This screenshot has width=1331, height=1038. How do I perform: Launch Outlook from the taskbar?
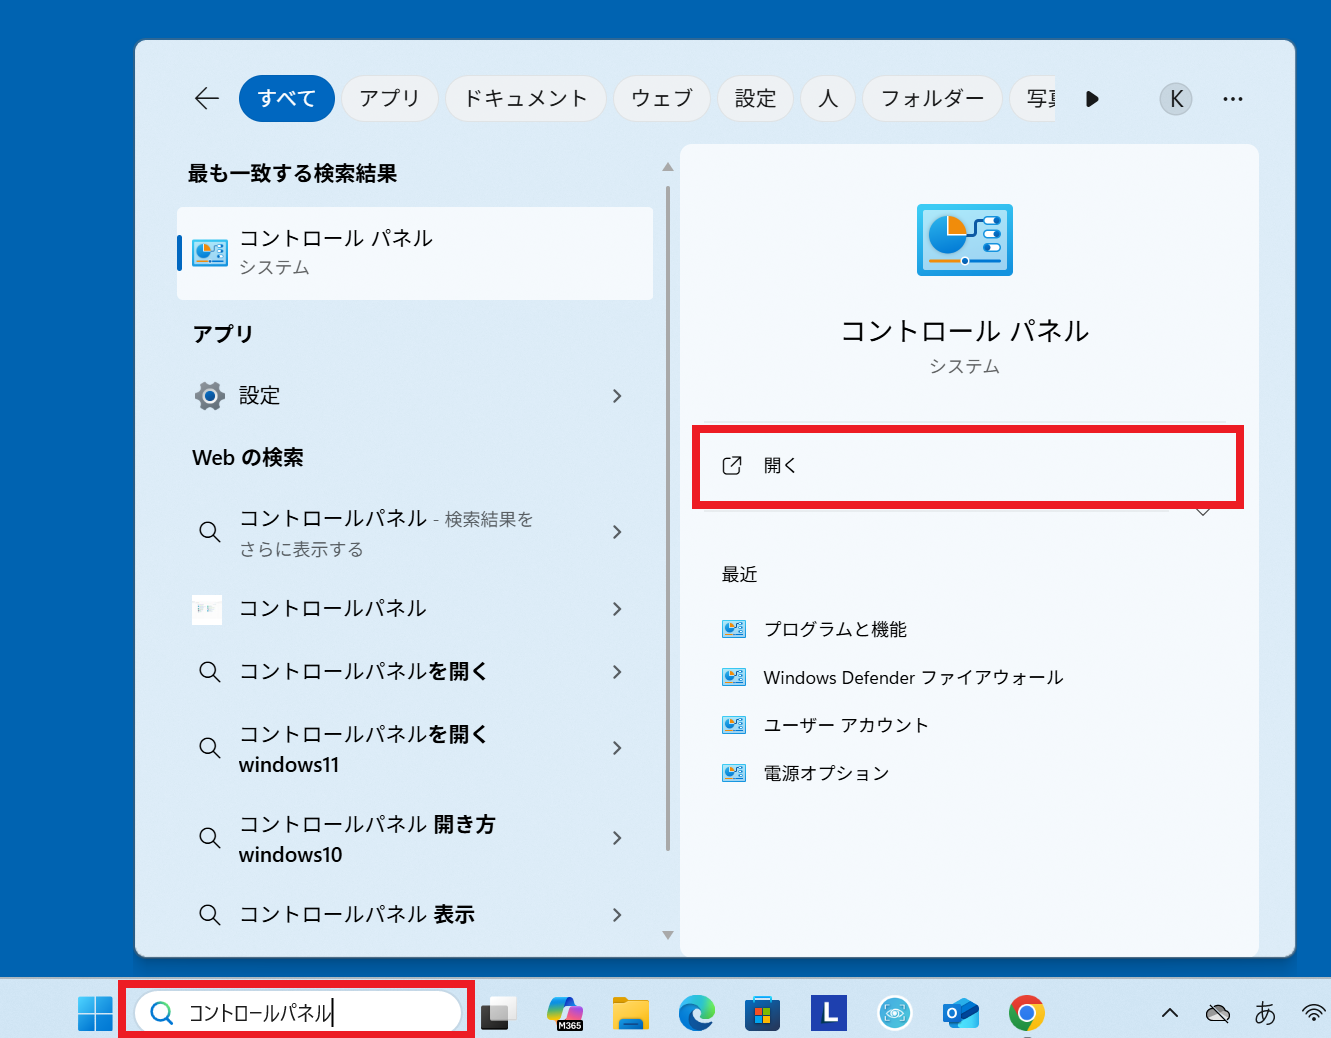click(960, 1012)
